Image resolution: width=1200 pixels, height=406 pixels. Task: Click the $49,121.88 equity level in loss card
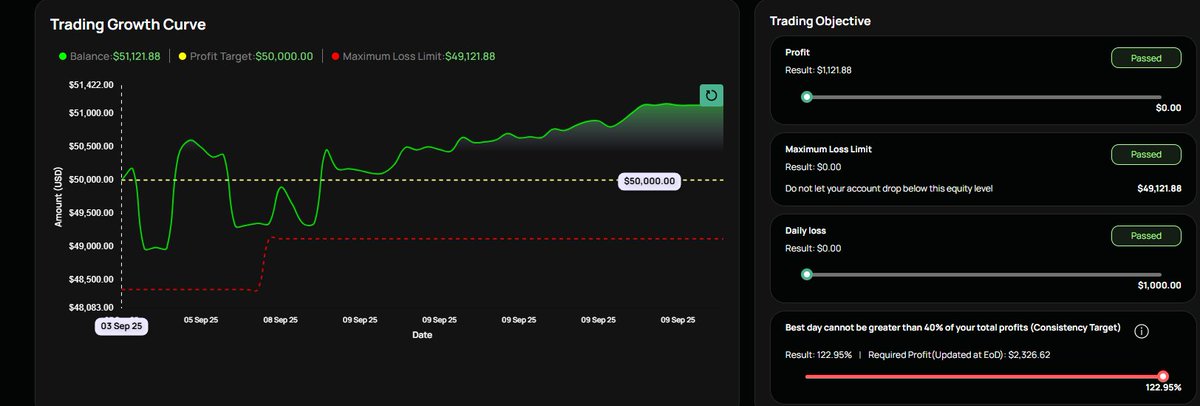[x=1160, y=188]
